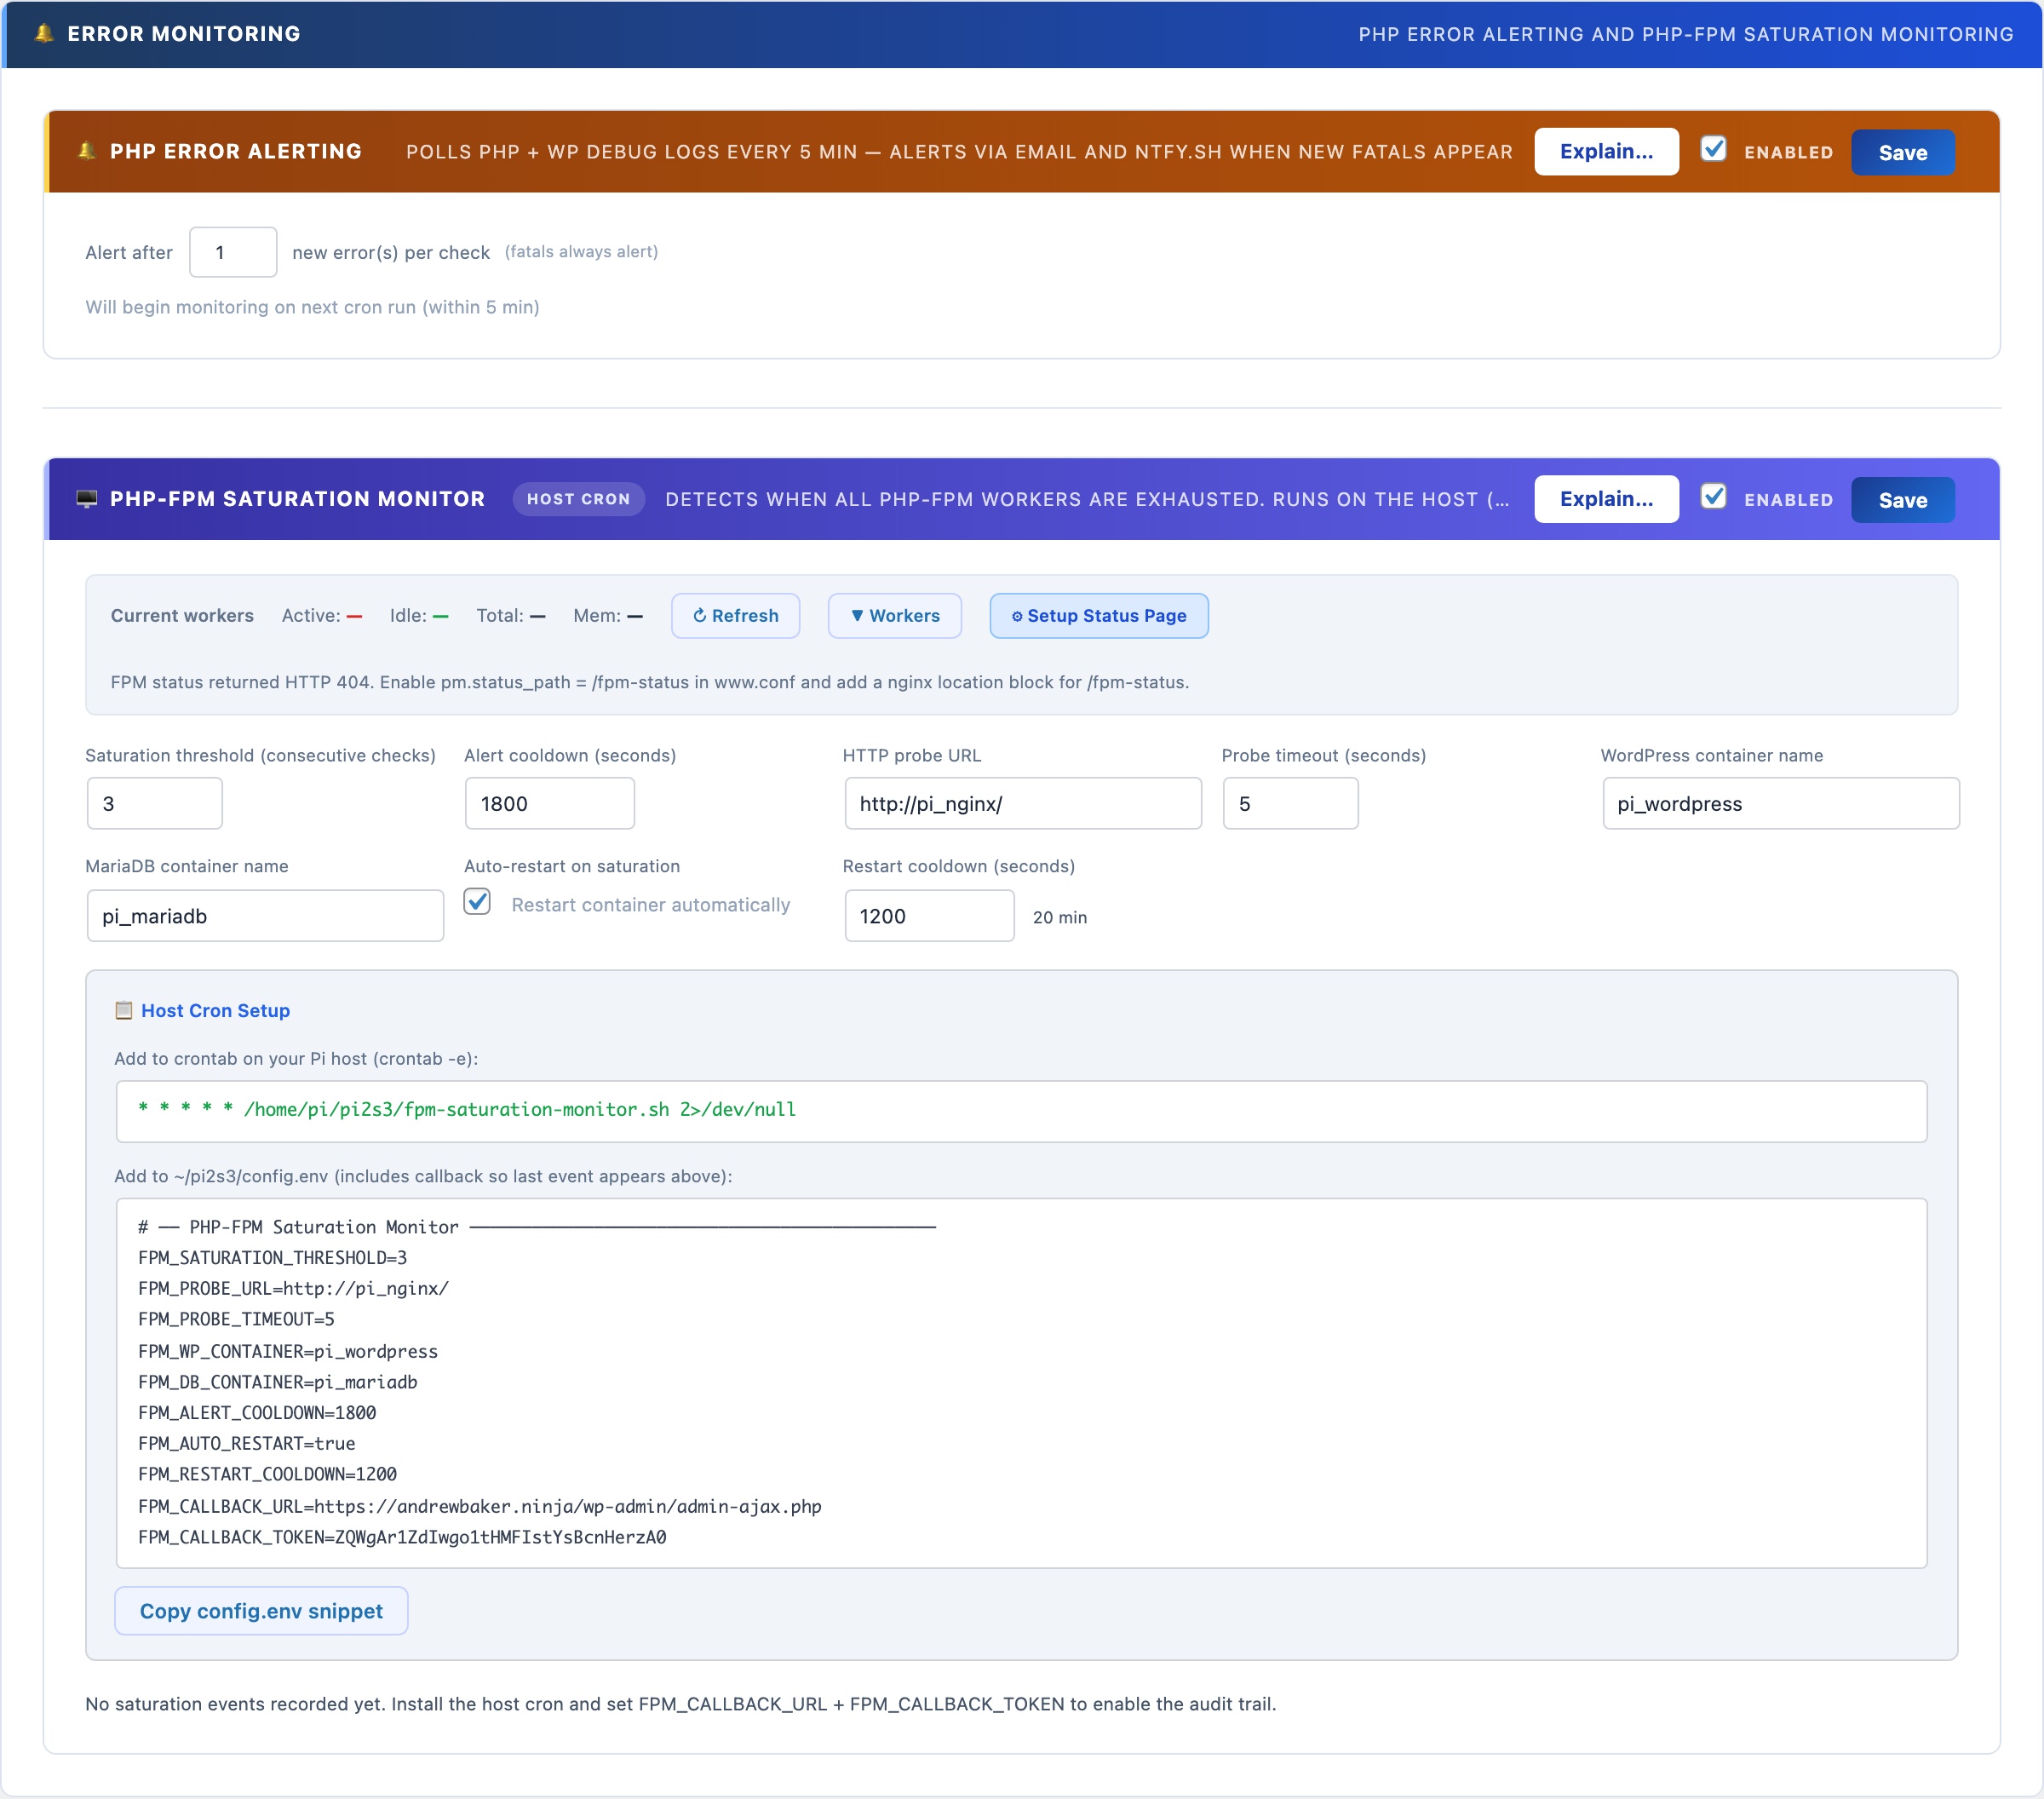The width and height of the screenshot is (2044, 1799).
Task: Edit the WordPress container name field
Action: click(x=1780, y=803)
